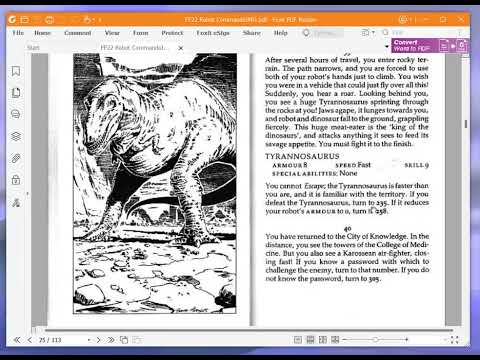The width and height of the screenshot is (480, 360).
Task: Click the Find magnifier icon
Action: coord(385,32)
